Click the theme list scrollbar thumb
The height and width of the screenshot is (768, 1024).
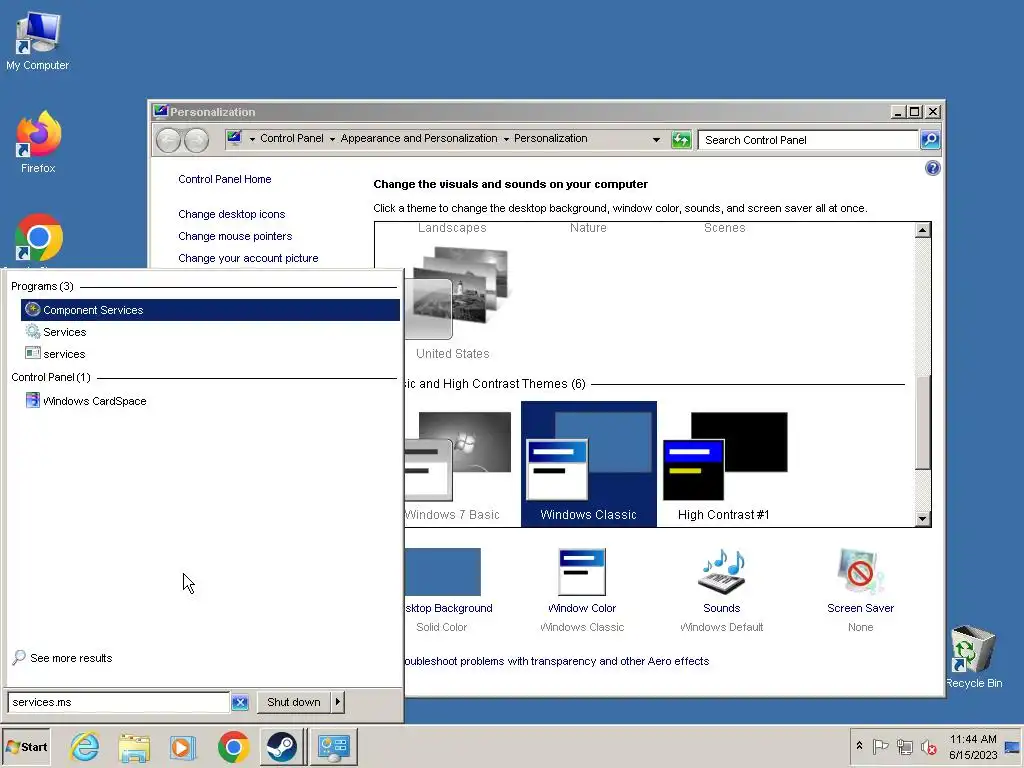[x=922, y=423]
